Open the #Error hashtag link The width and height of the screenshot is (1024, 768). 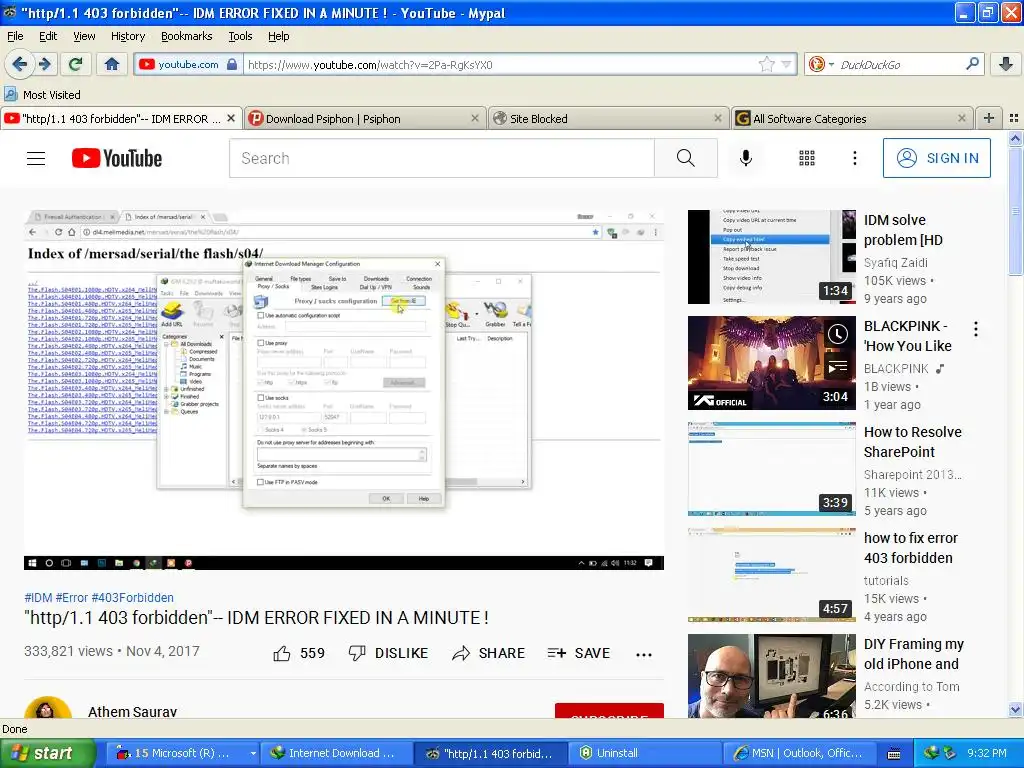[x=72, y=598]
